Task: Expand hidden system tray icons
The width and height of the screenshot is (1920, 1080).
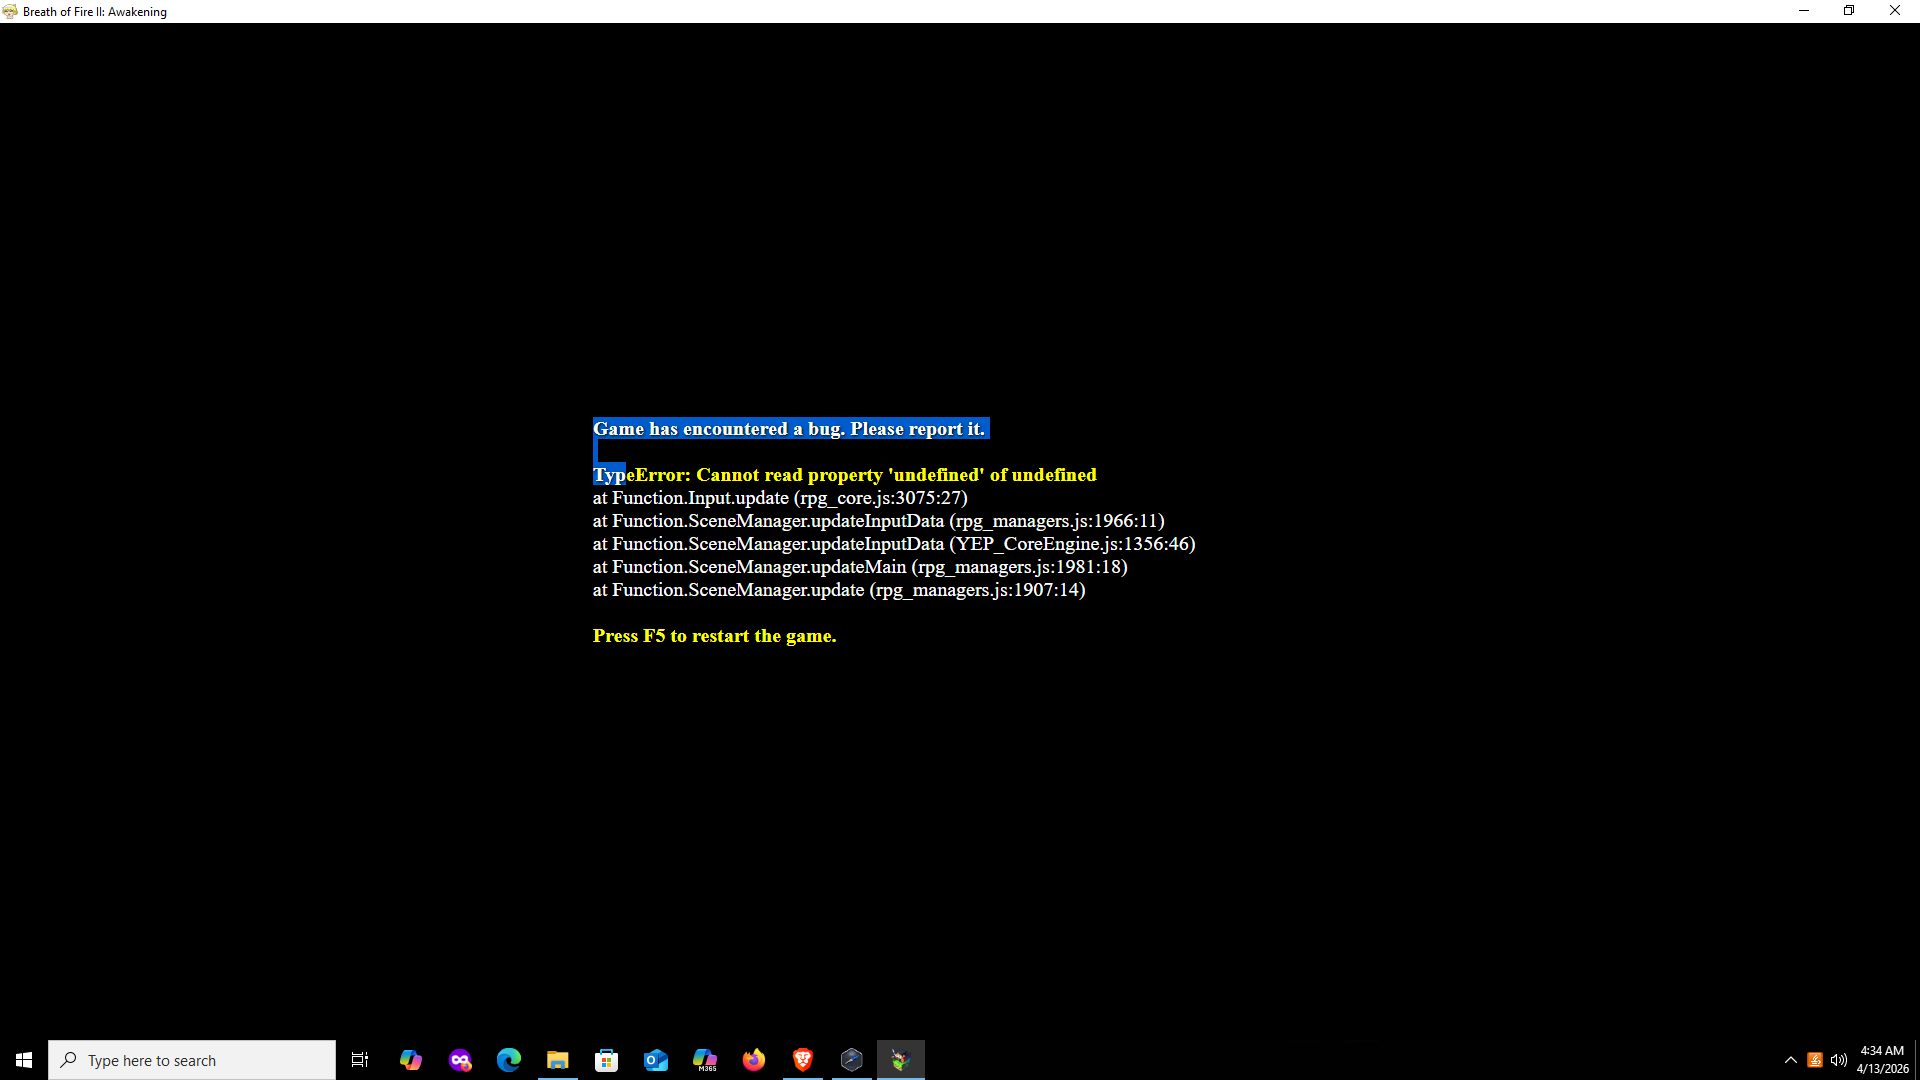Action: 1791,1060
